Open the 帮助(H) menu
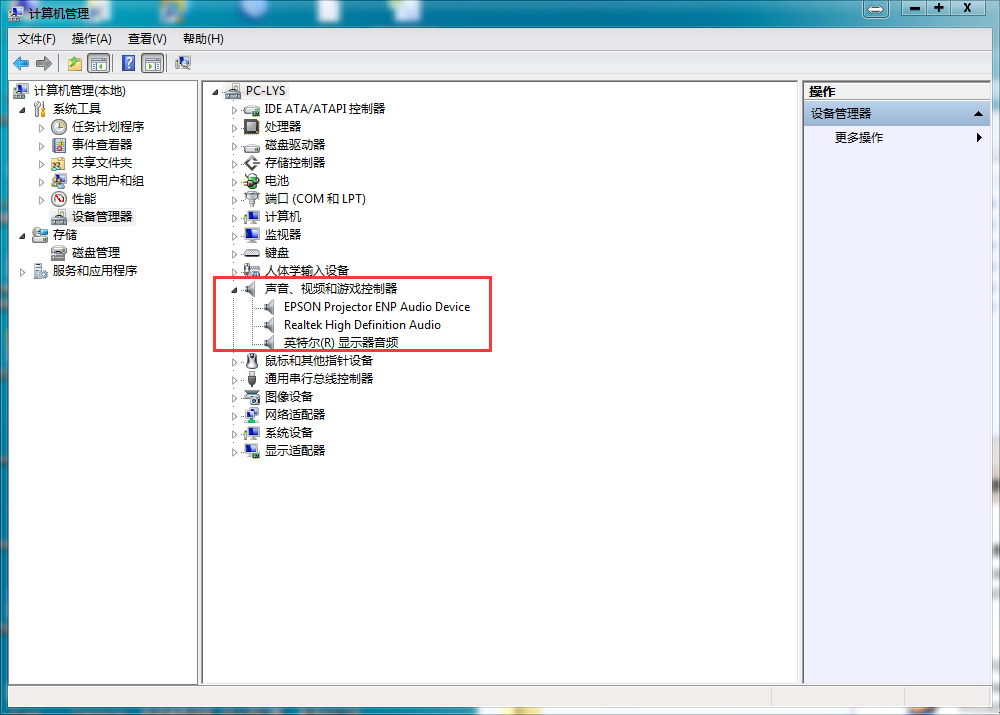This screenshot has width=1000, height=715. (x=203, y=39)
